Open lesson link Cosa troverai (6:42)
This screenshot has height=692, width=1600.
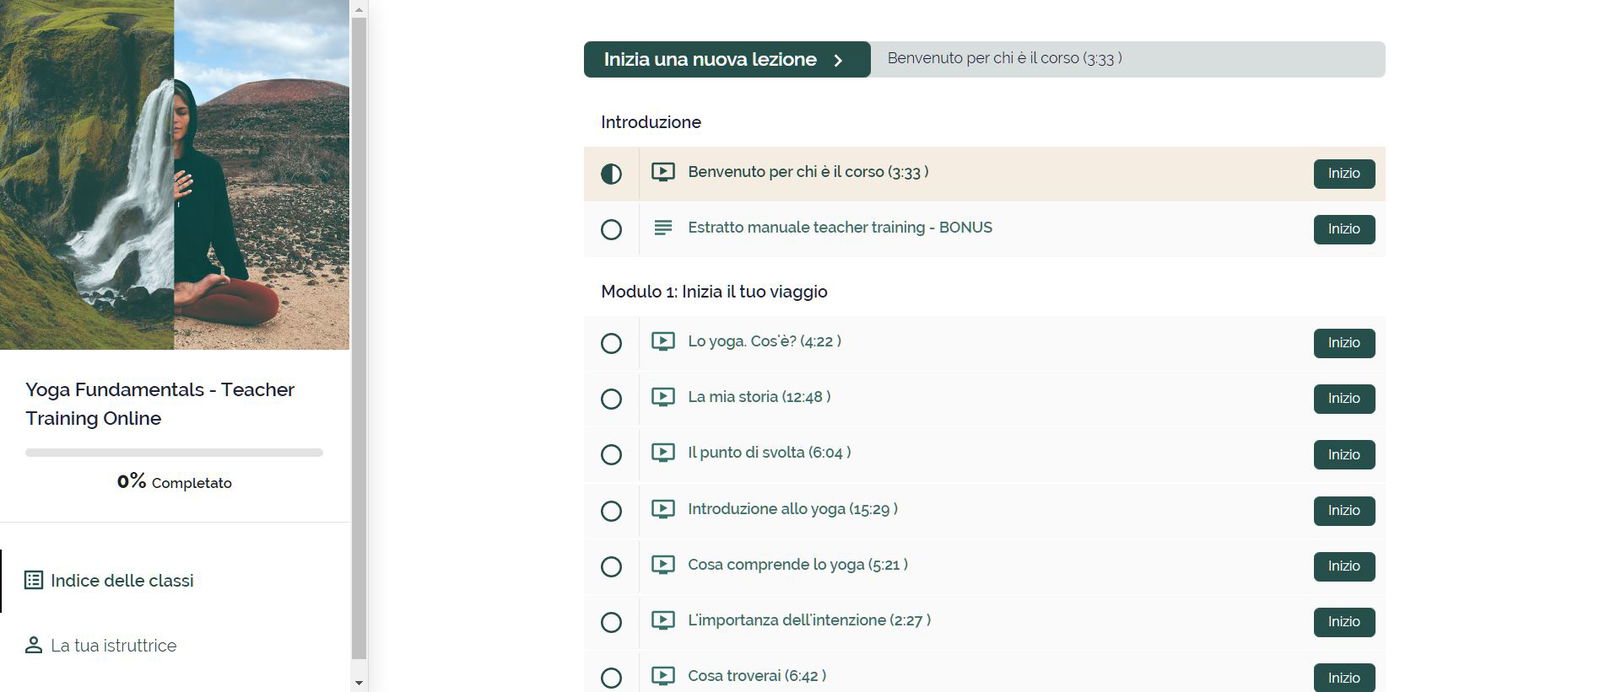[x=757, y=676]
